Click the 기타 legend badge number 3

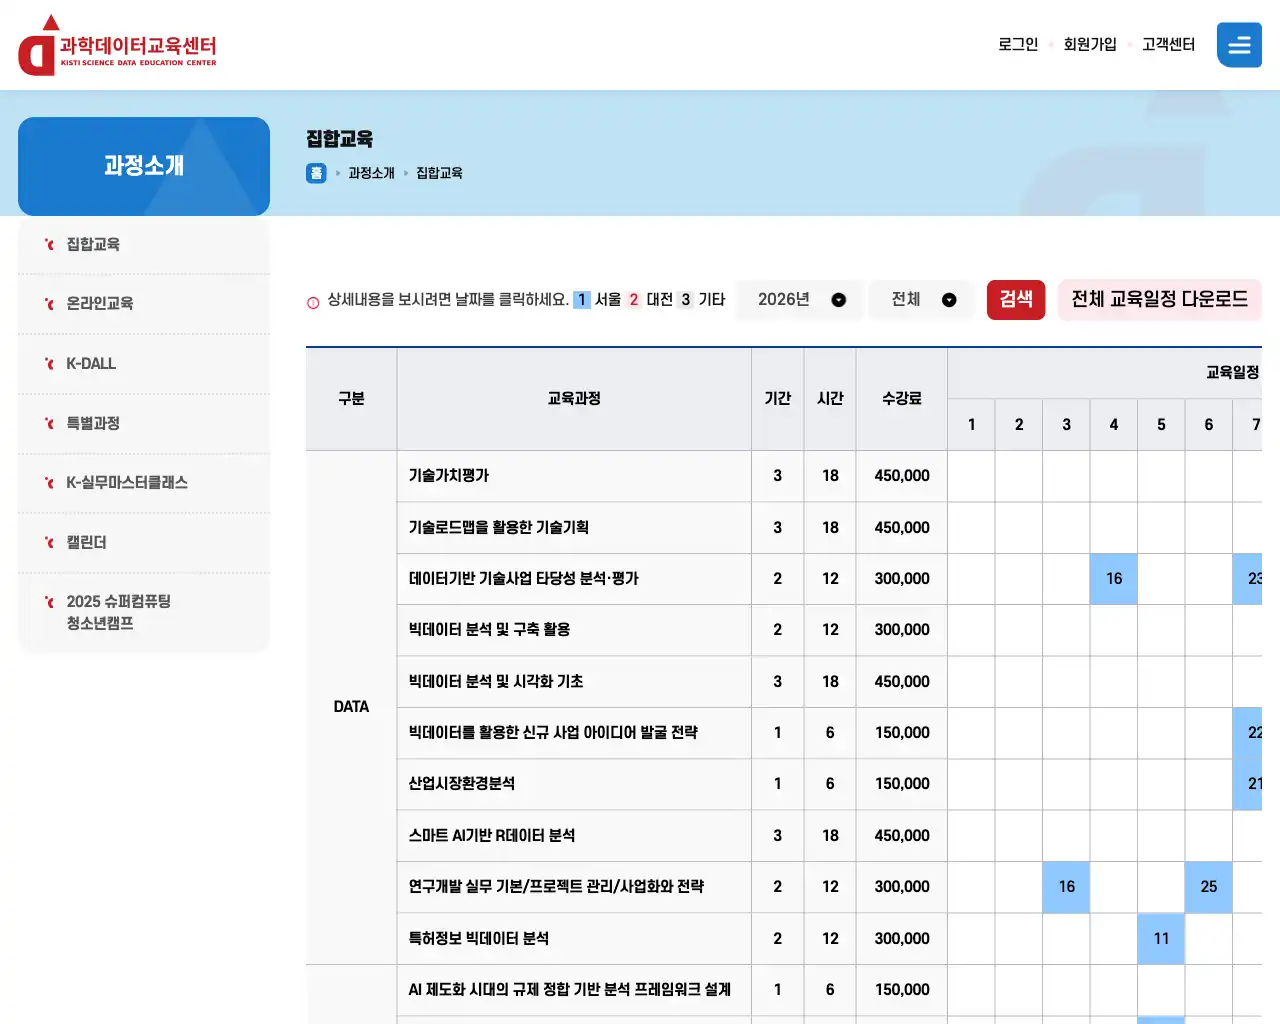685,300
